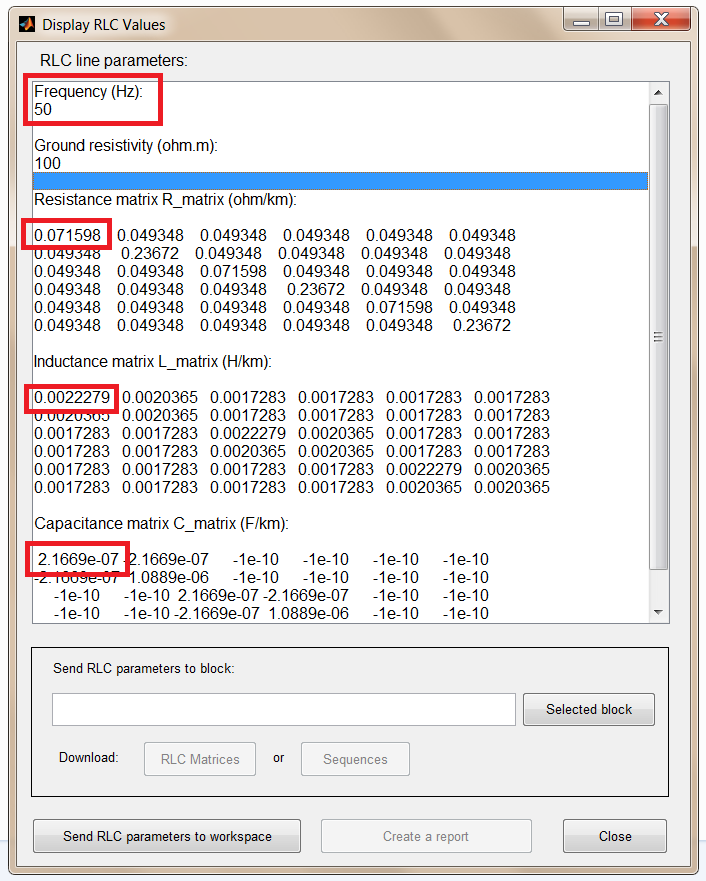The width and height of the screenshot is (706, 881).
Task: Click the Sequences download button
Action: [x=355, y=759]
